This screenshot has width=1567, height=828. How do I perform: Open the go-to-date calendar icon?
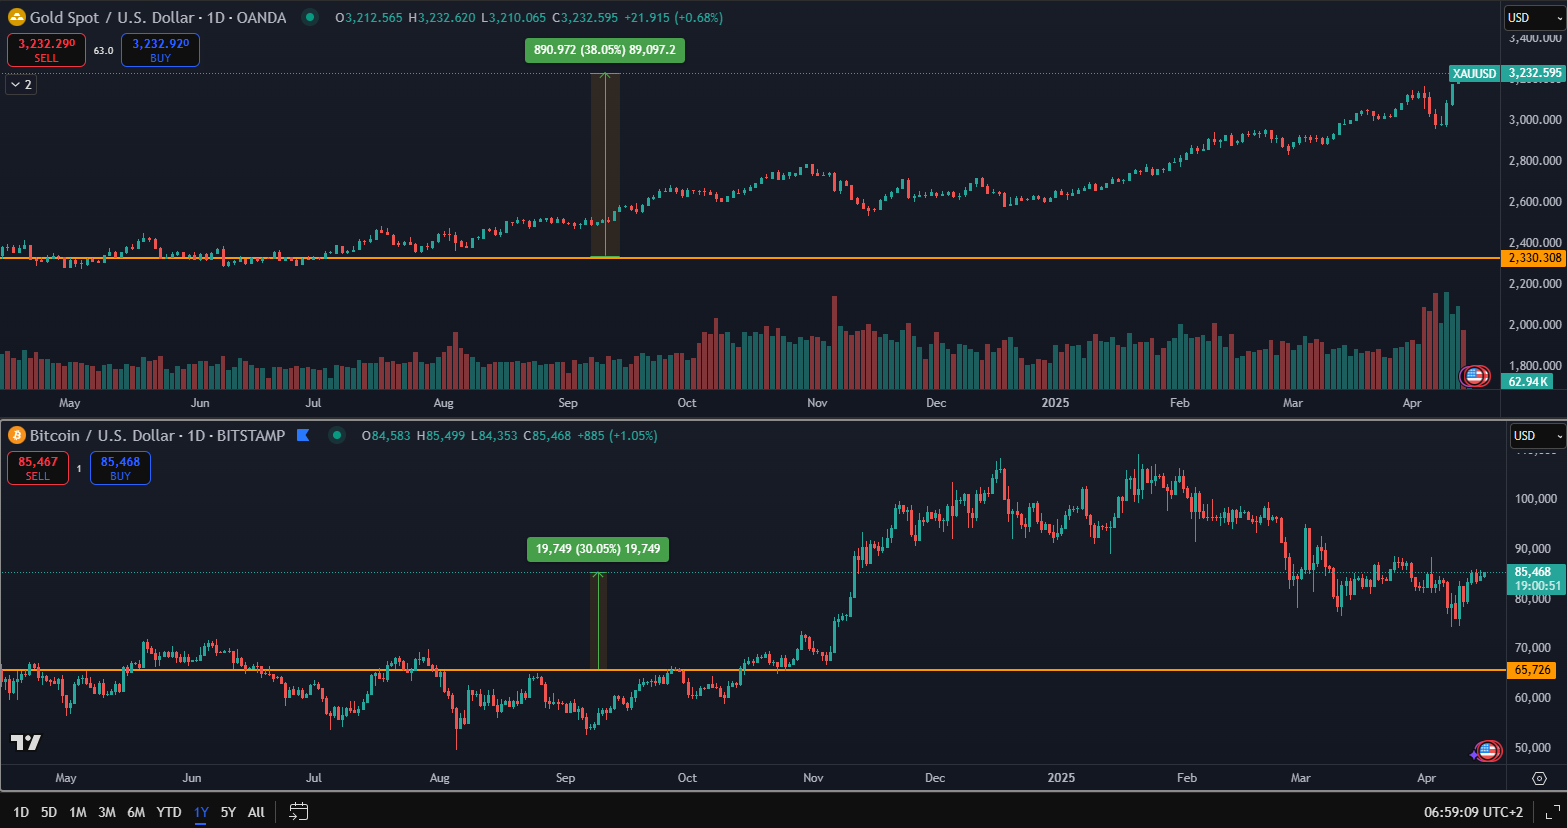point(298,812)
